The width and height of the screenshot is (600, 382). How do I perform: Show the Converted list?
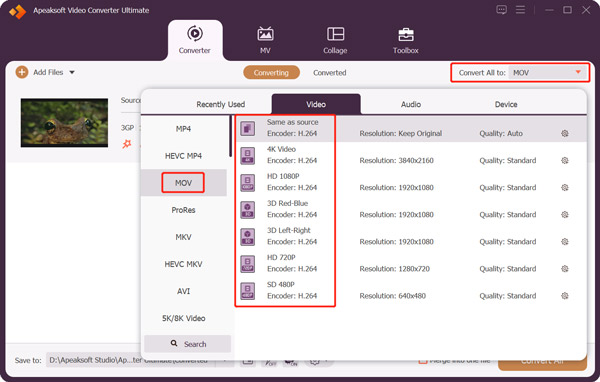(329, 72)
